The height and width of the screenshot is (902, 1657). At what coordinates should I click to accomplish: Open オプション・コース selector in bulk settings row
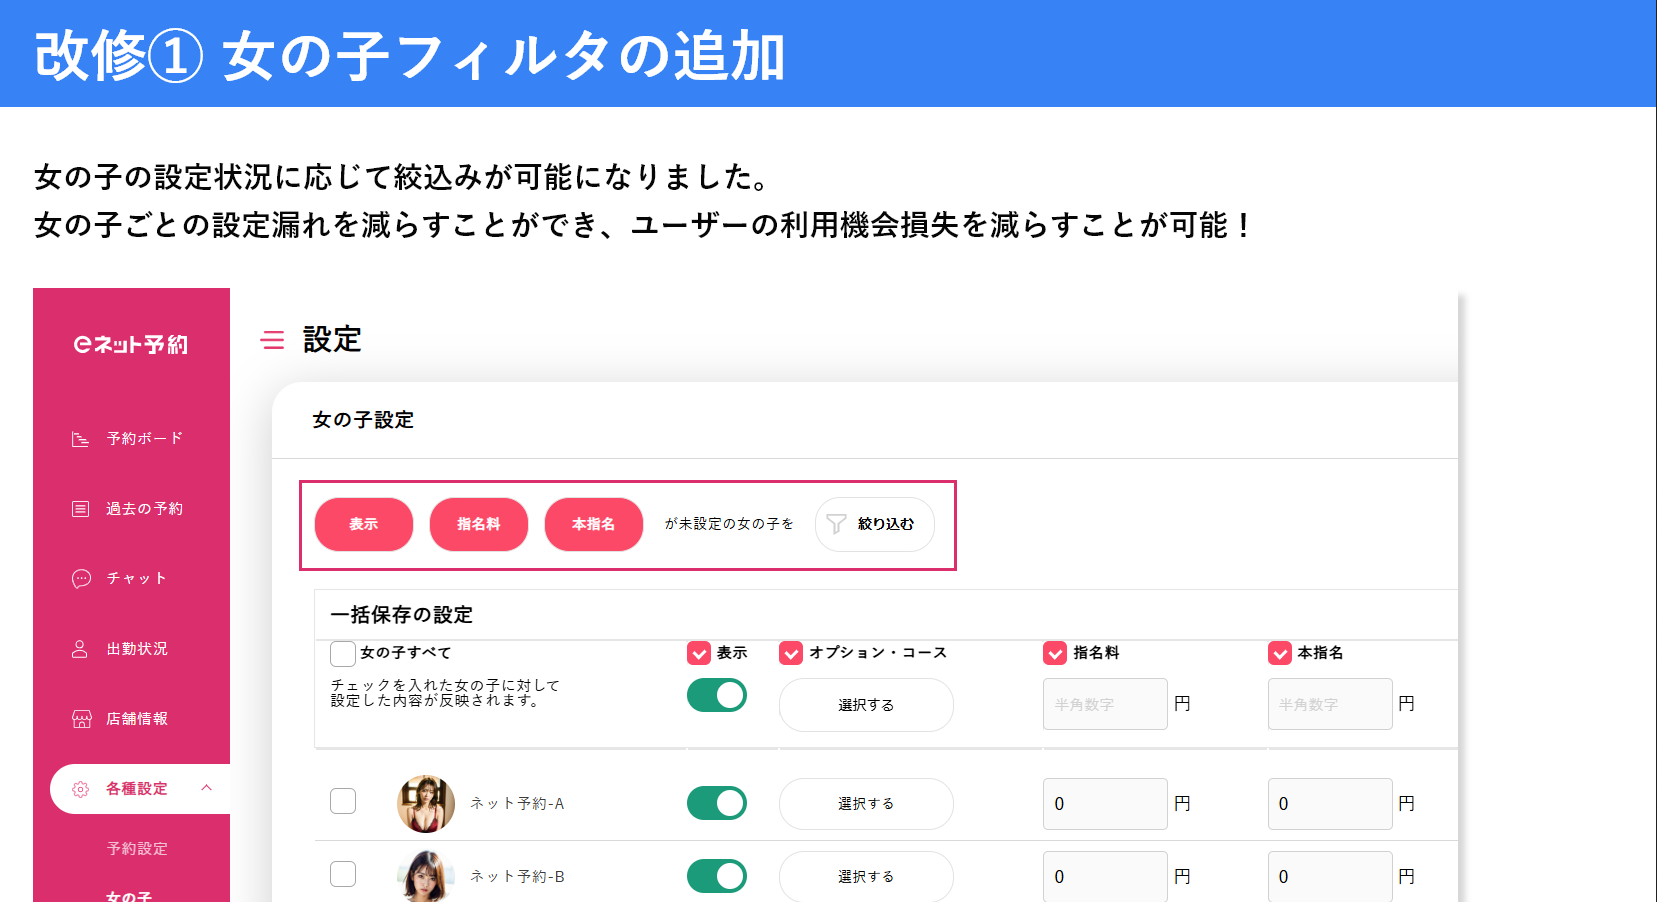click(x=865, y=704)
